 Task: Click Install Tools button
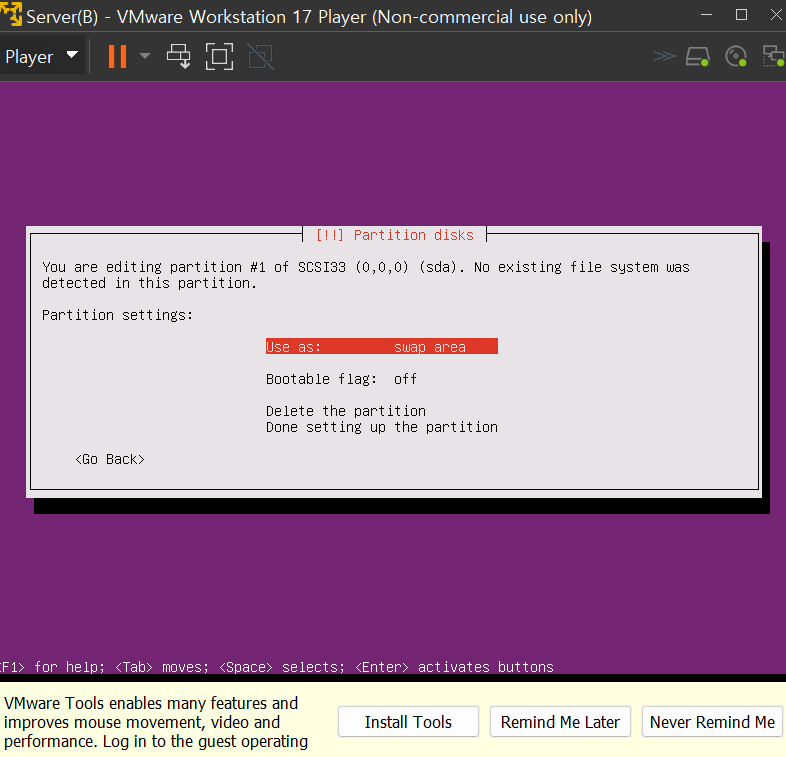coord(408,722)
